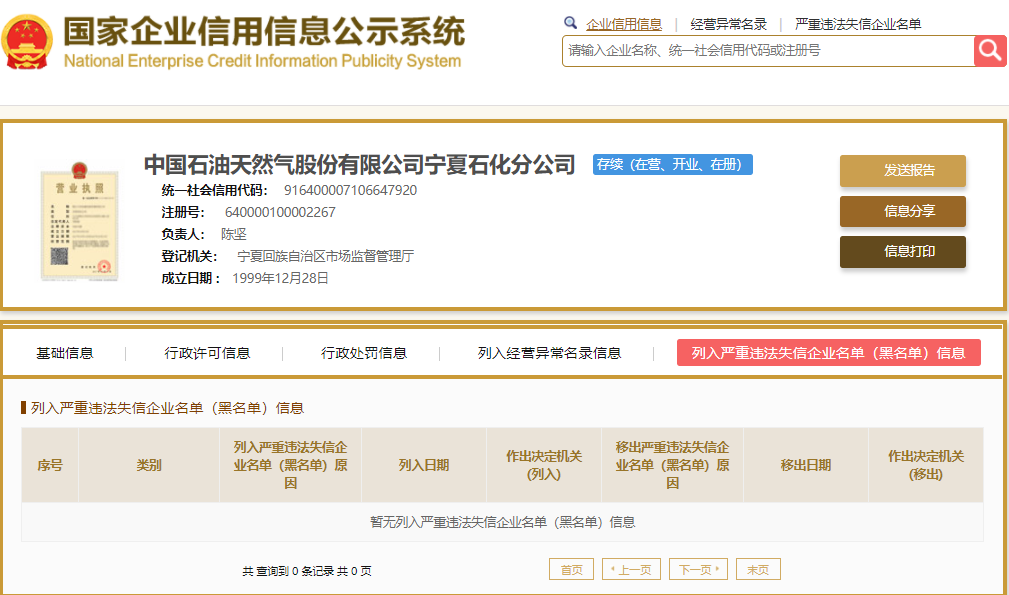This screenshot has width=1009, height=595.
Task: Go to first page with 首页 button
Action: 571,569
